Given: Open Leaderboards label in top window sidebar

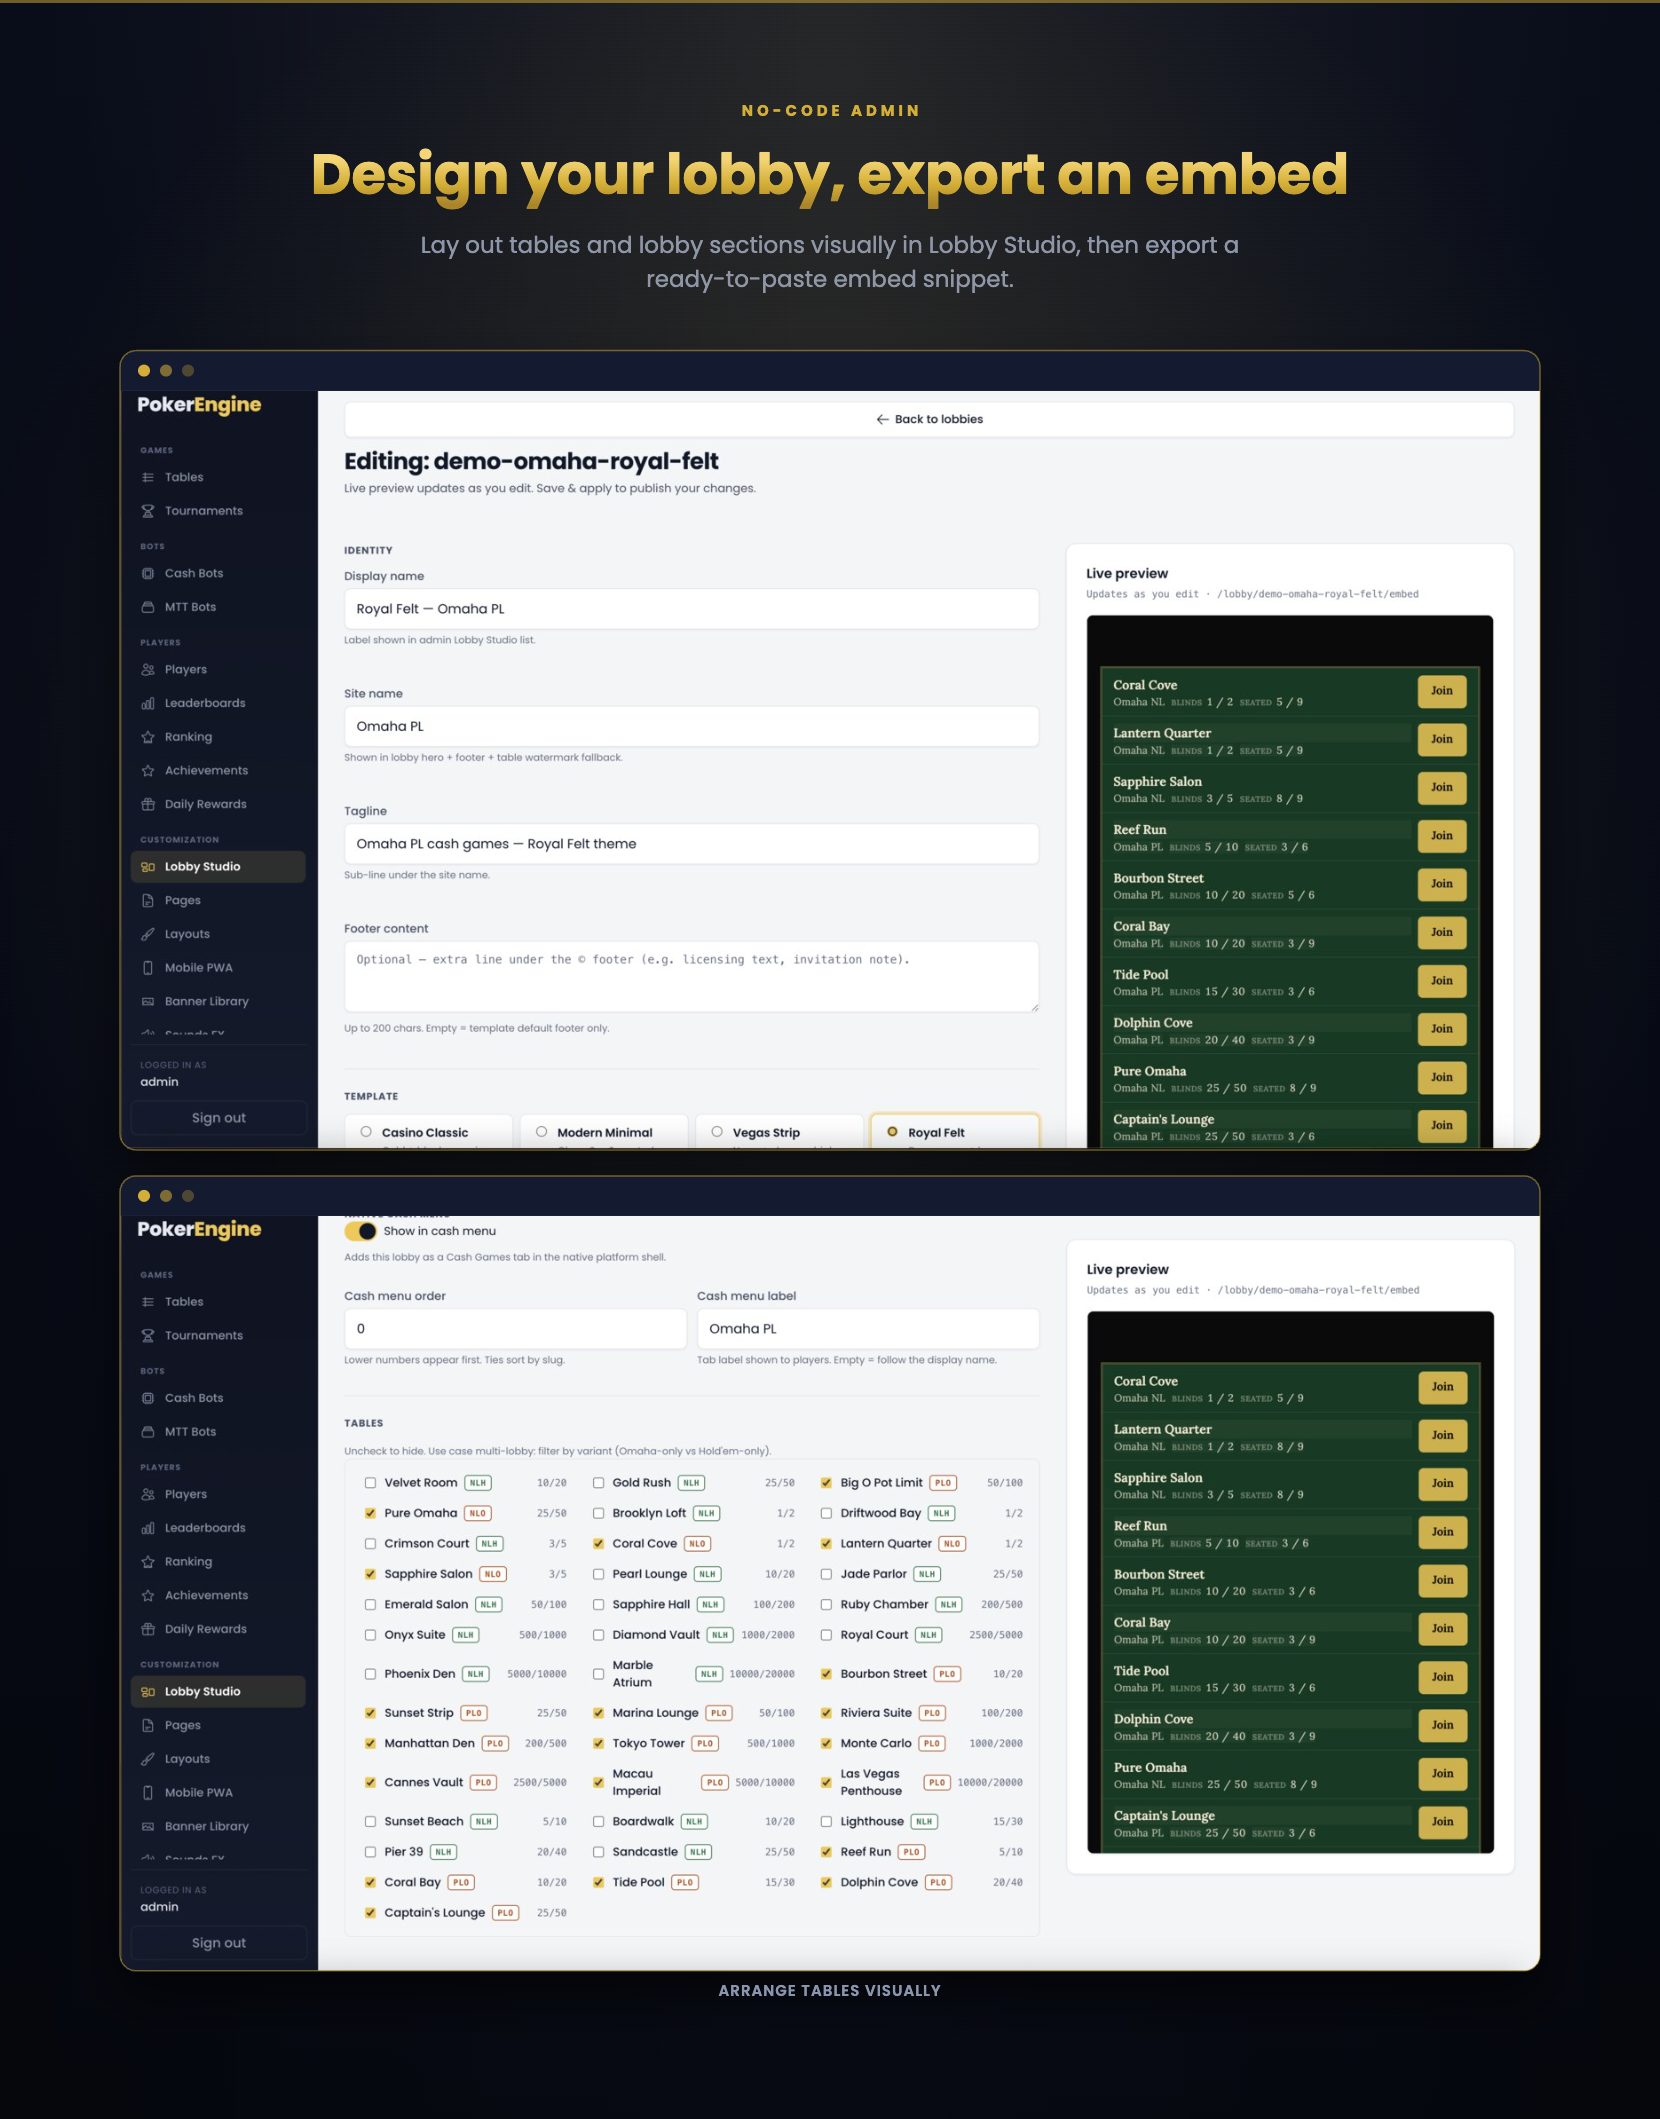Looking at the screenshot, I should pyautogui.click(x=205, y=703).
